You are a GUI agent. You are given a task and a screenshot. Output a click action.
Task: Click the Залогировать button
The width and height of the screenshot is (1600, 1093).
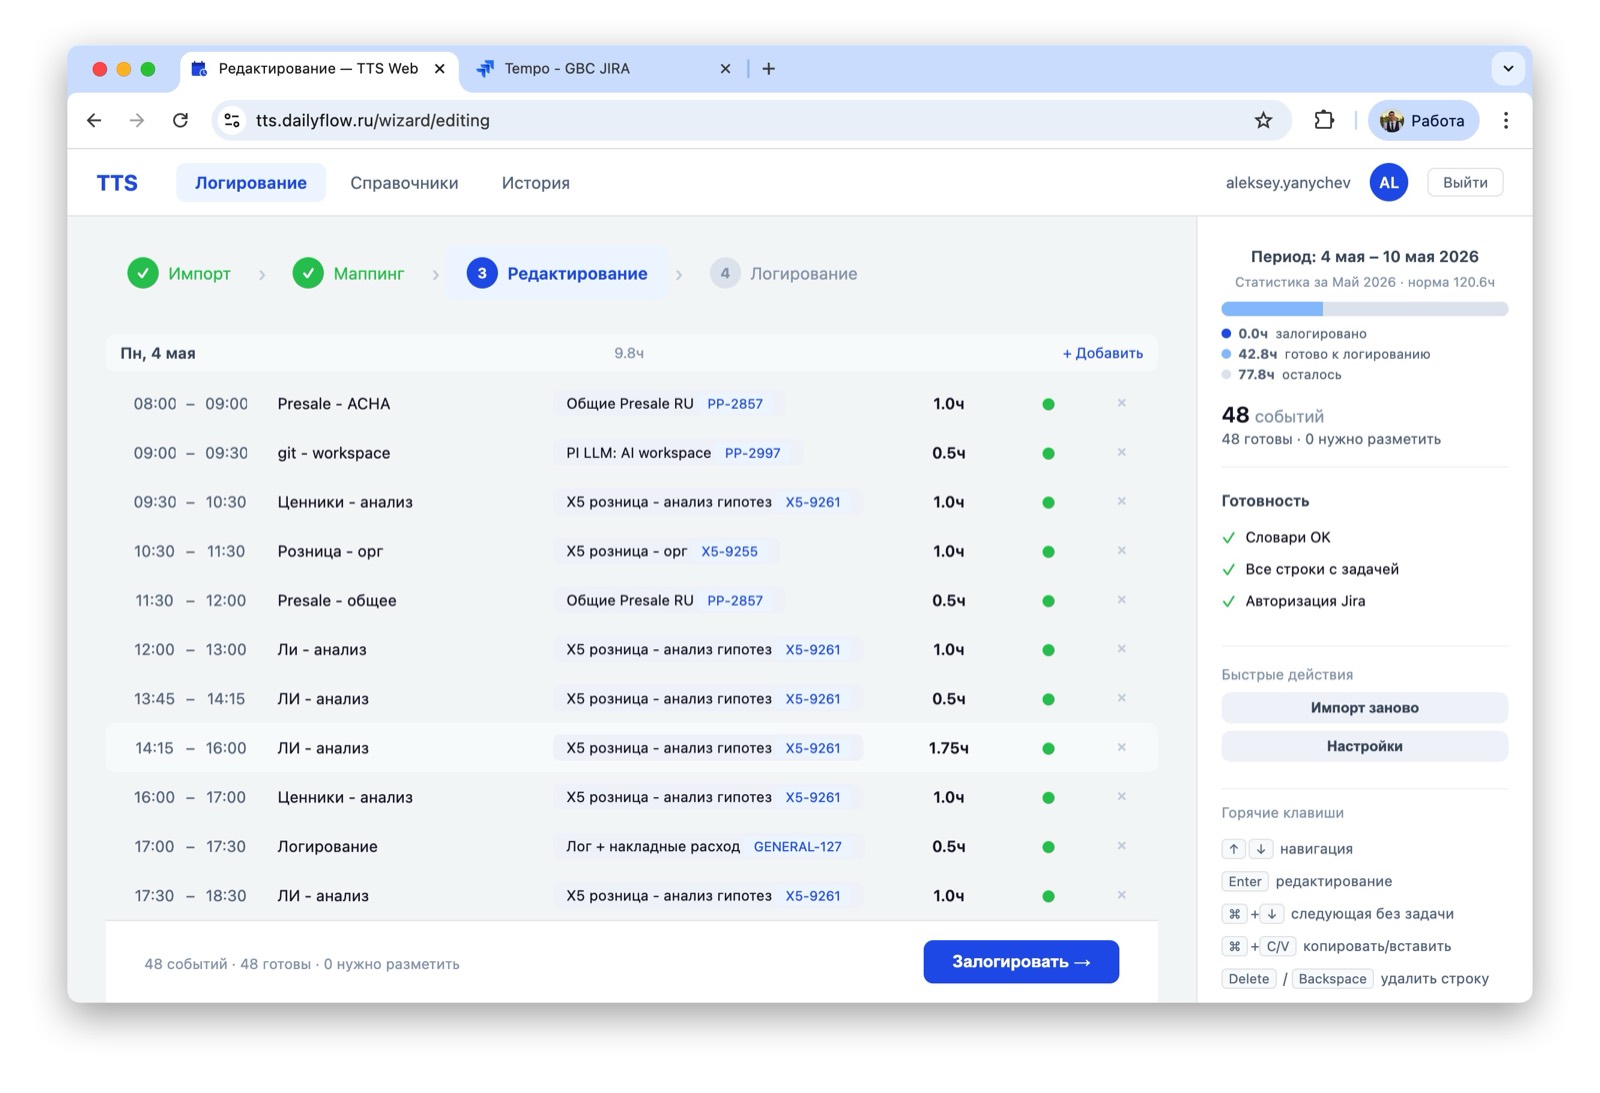1021,961
